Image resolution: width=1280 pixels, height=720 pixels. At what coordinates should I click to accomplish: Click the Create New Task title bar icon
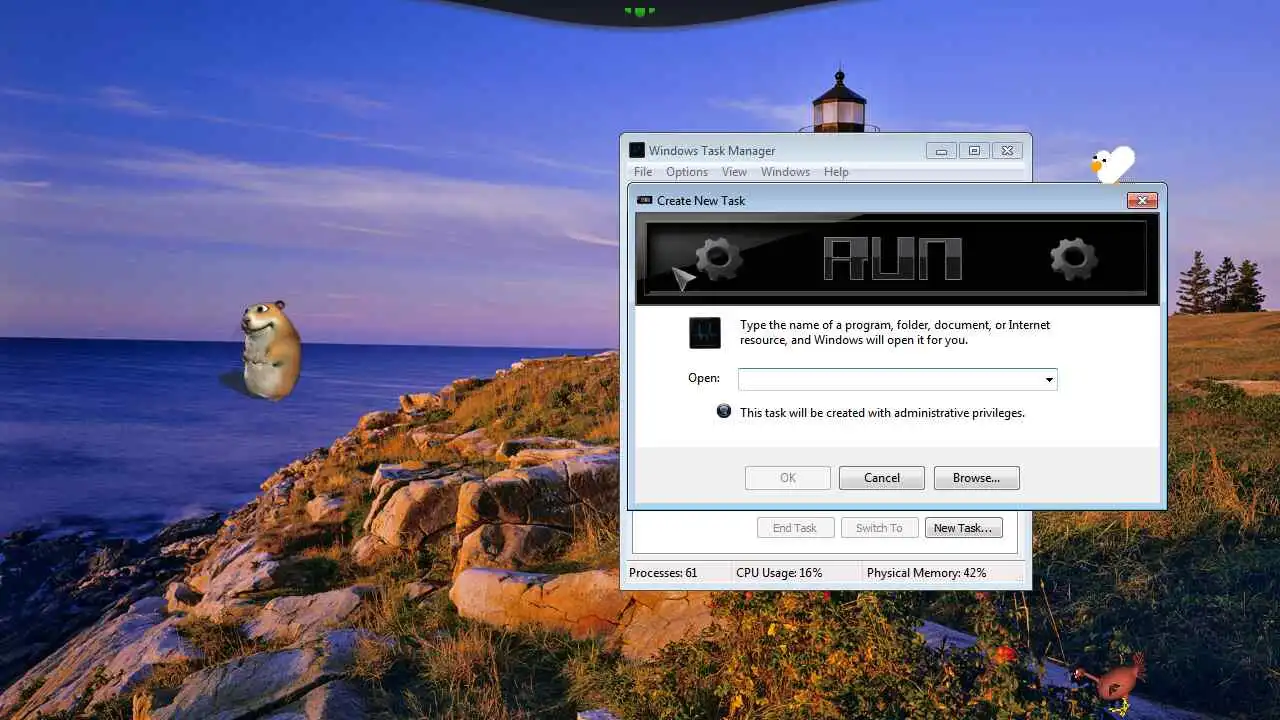coord(645,201)
